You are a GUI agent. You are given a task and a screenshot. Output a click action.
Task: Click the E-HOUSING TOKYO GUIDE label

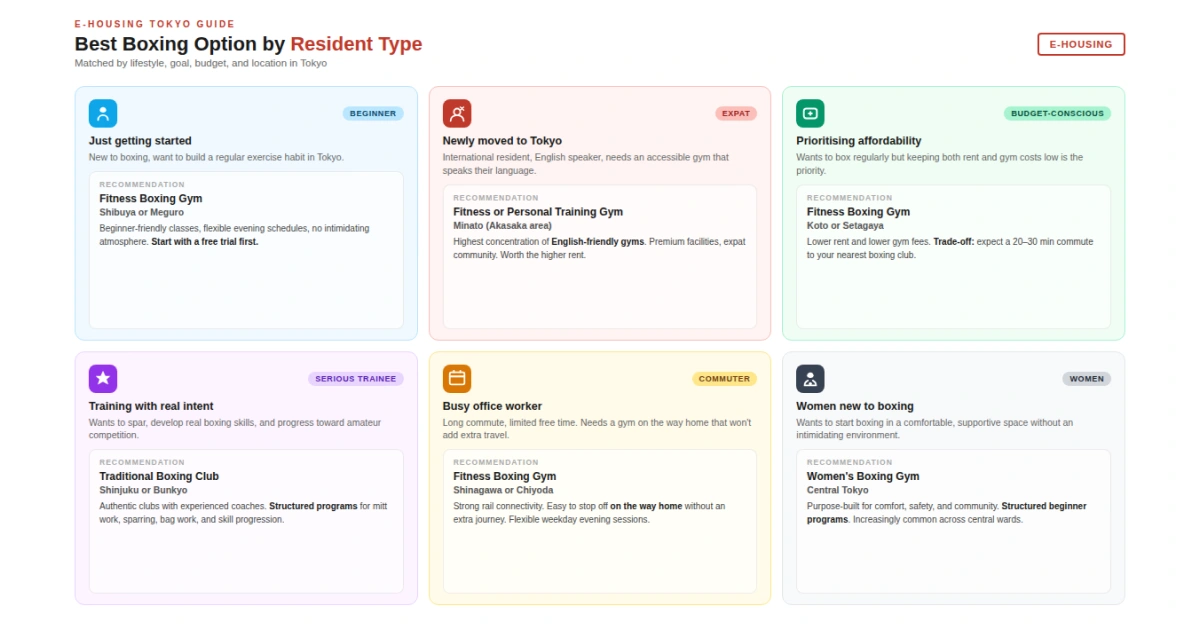pos(155,24)
